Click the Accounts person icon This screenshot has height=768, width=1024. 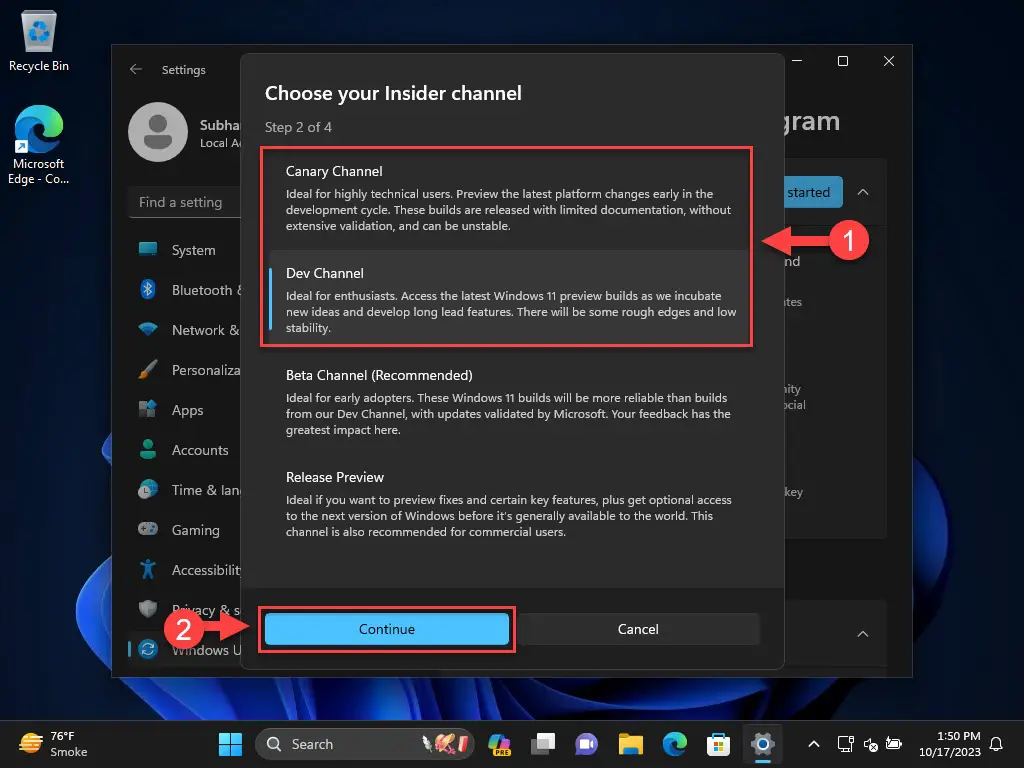tap(148, 449)
